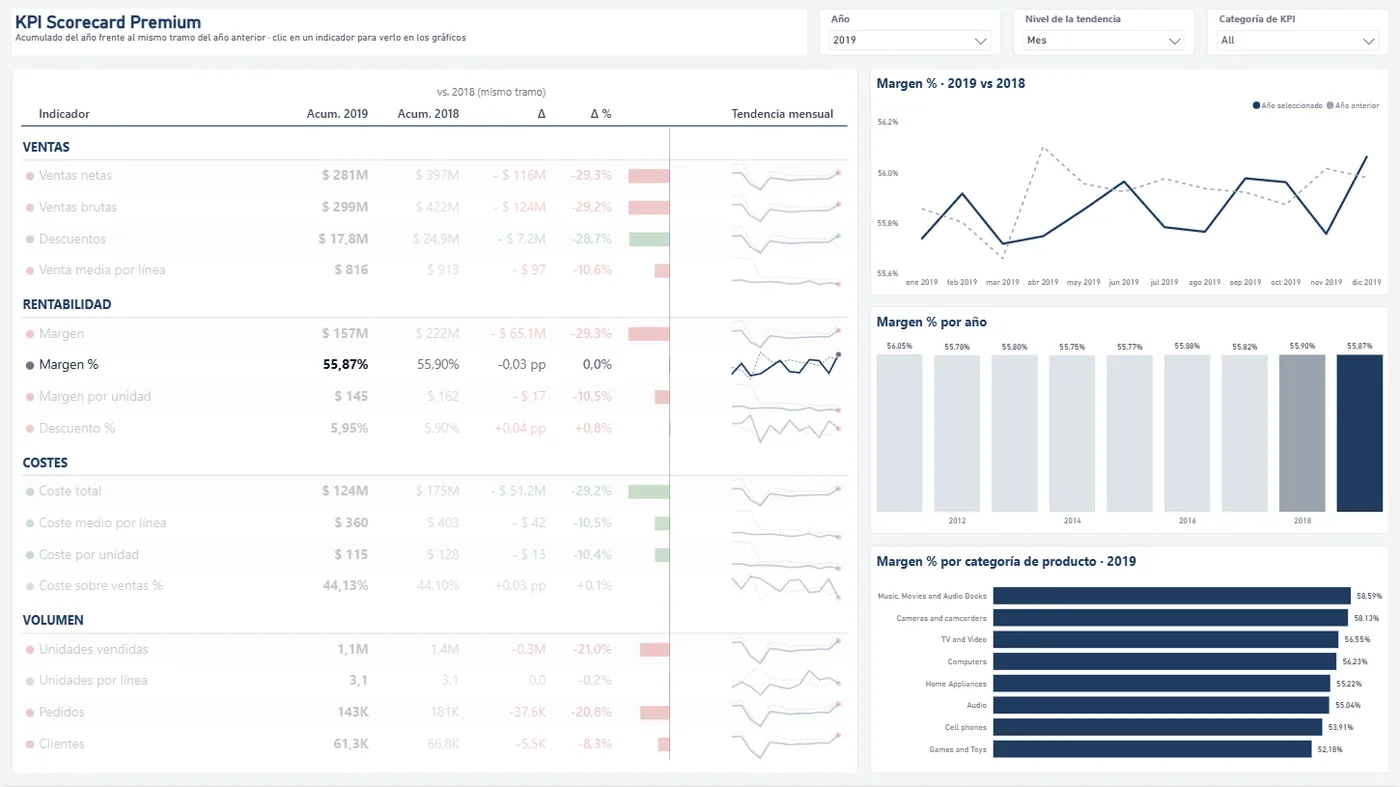The height and width of the screenshot is (787, 1400).
Task: Open the Categoría de KPI dropdown
Action: tap(1298, 41)
